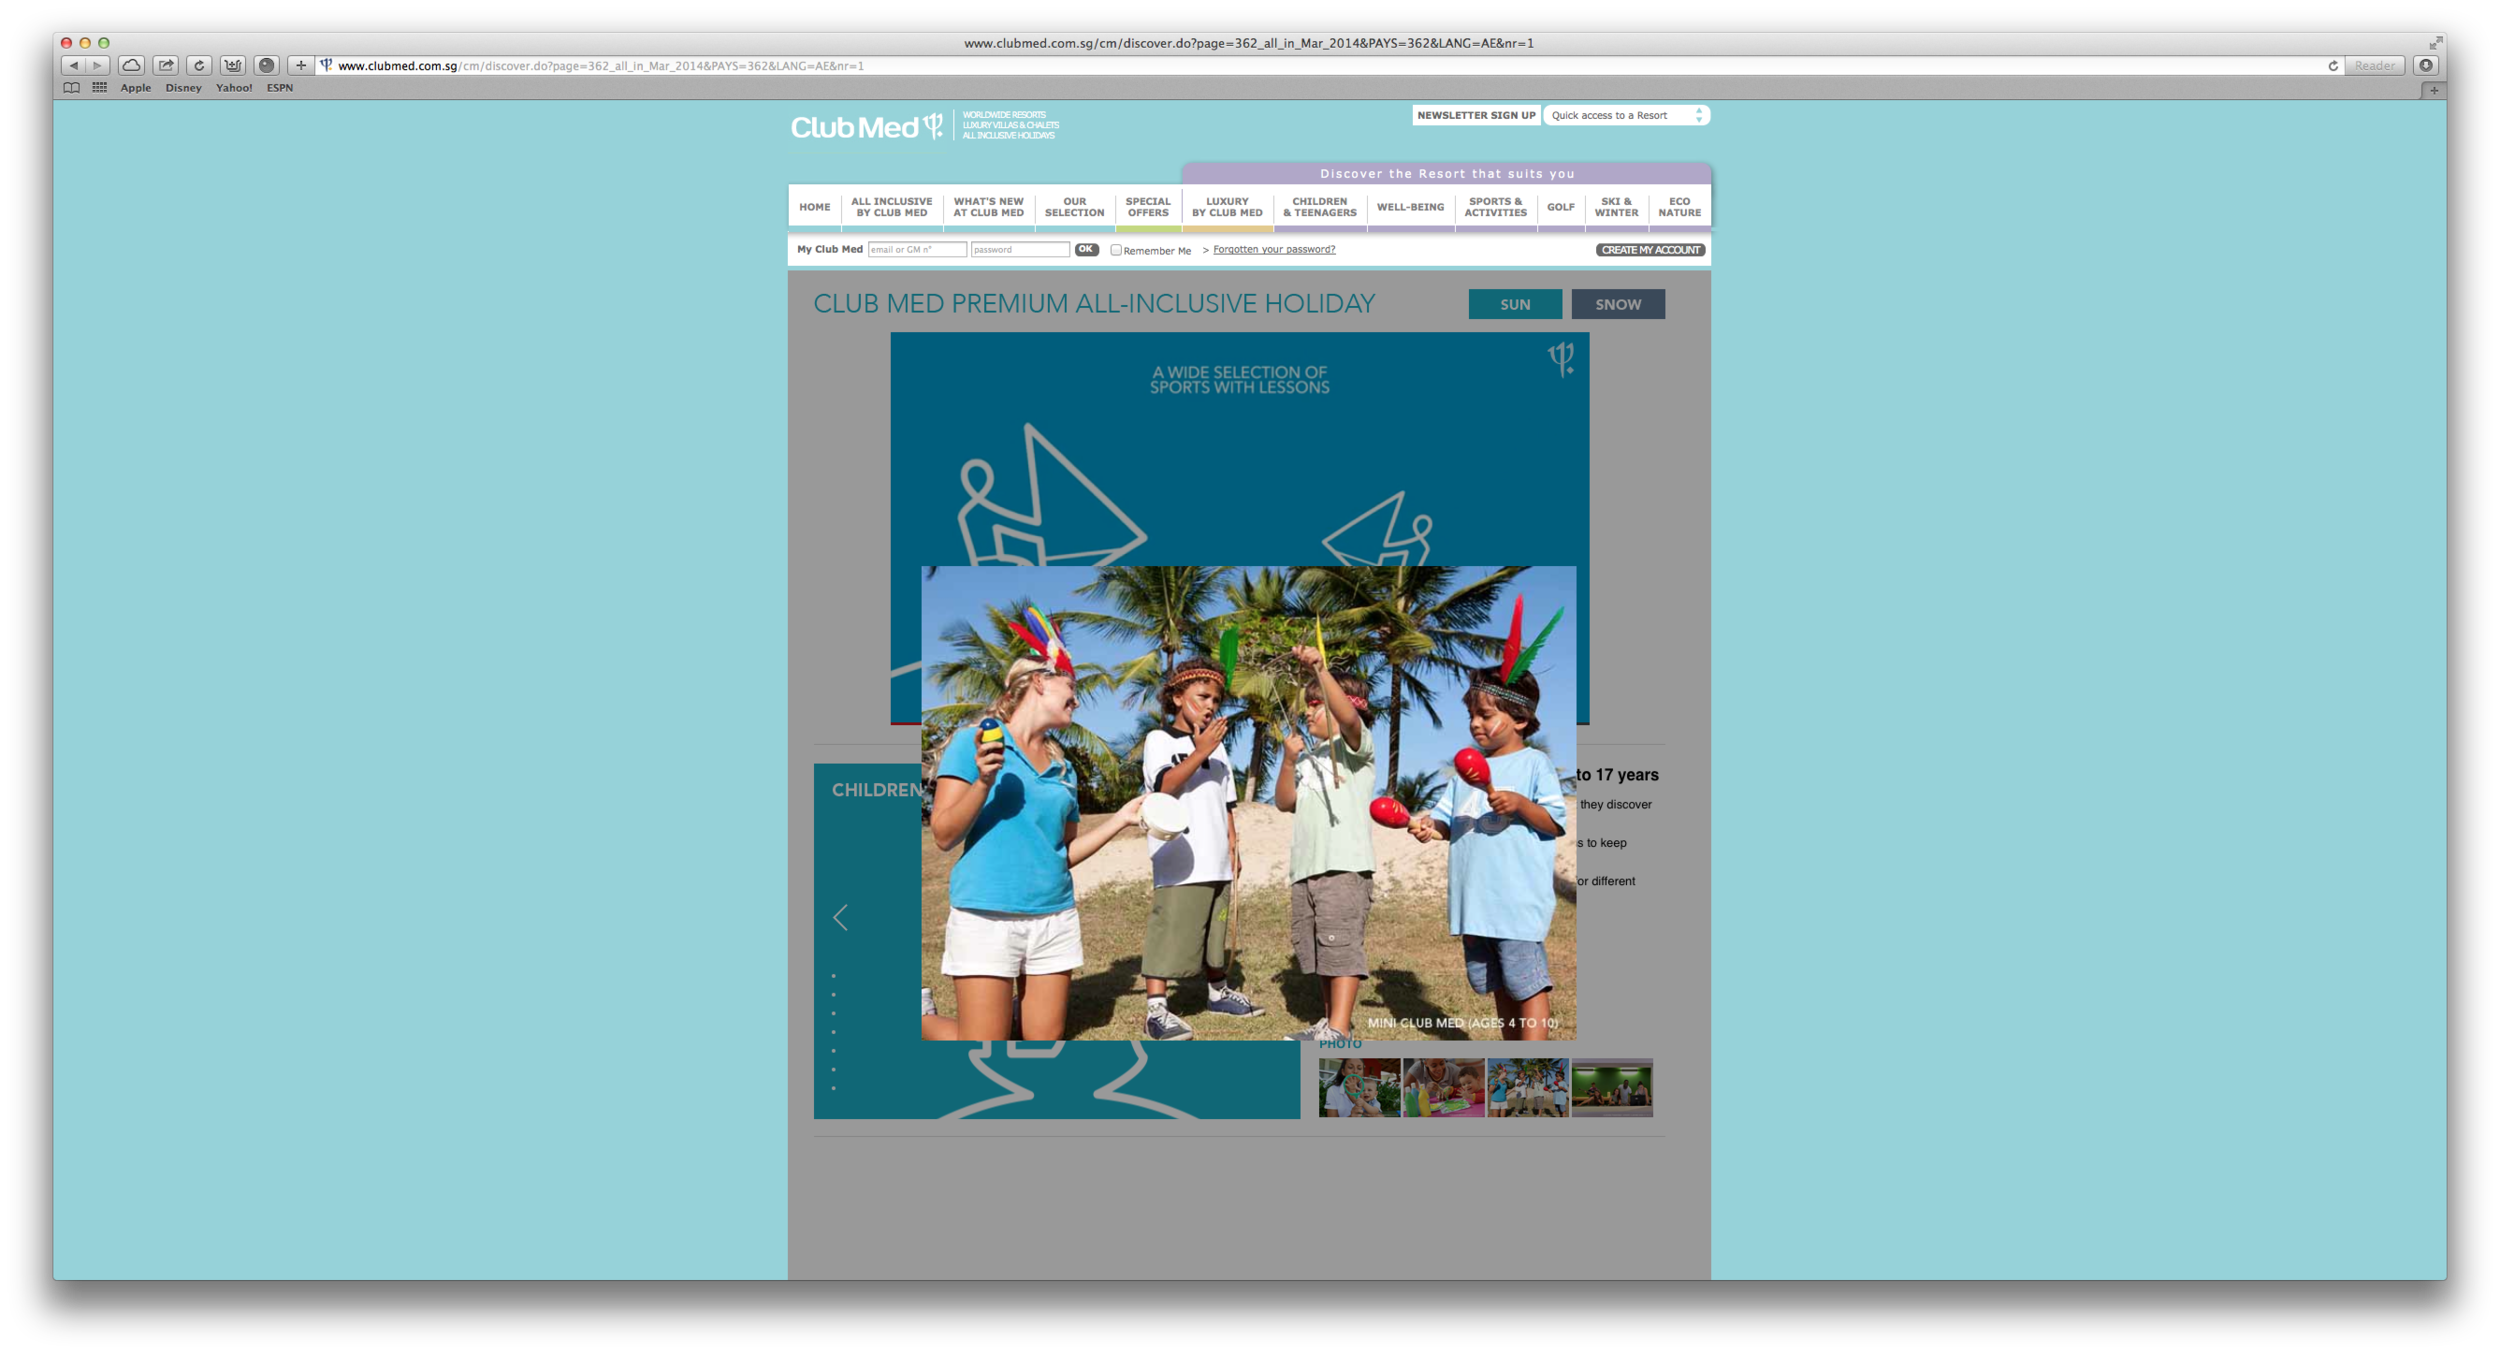The width and height of the screenshot is (2500, 1354).
Task: Click the Safari back arrow button
Action: click(x=73, y=65)
